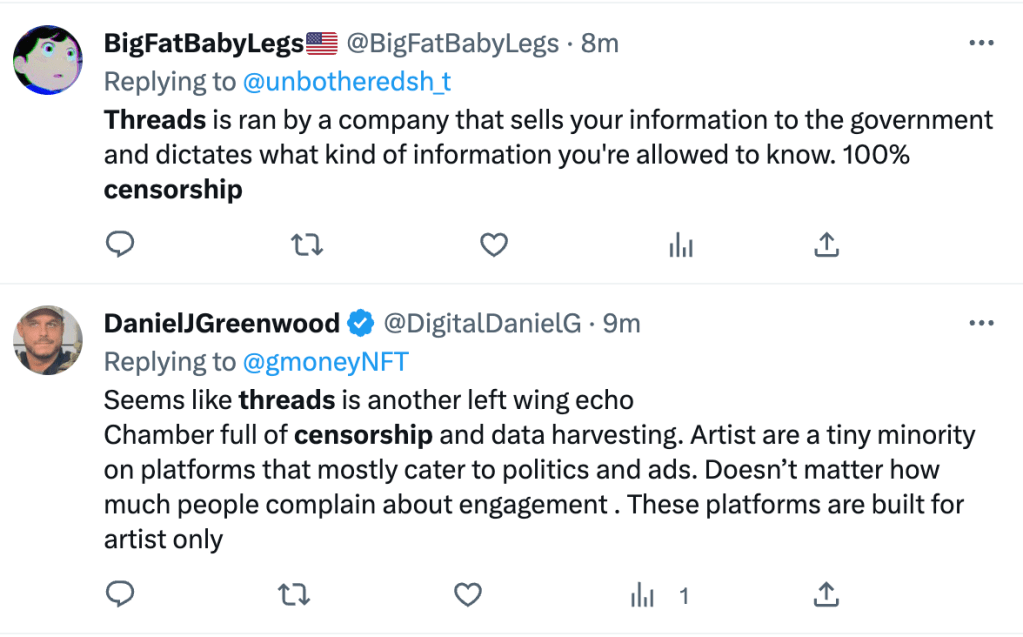Like BigFatBabyLegs's tweet about Threads
The width and height of the screenshot is (1023, 637).
[494, 244]
